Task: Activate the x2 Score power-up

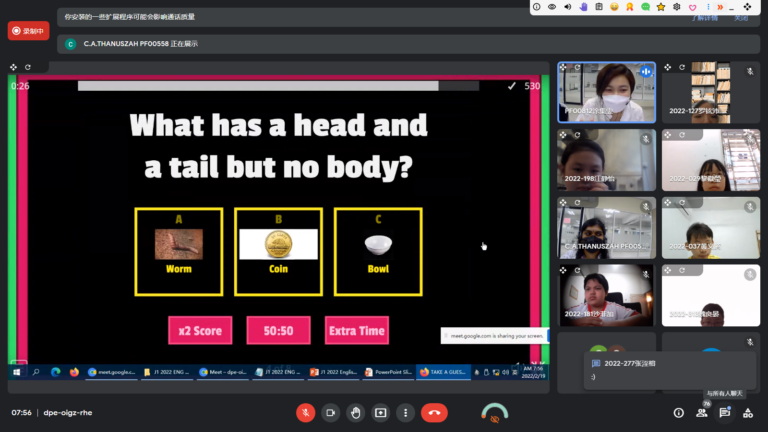Action: (200, 330)
